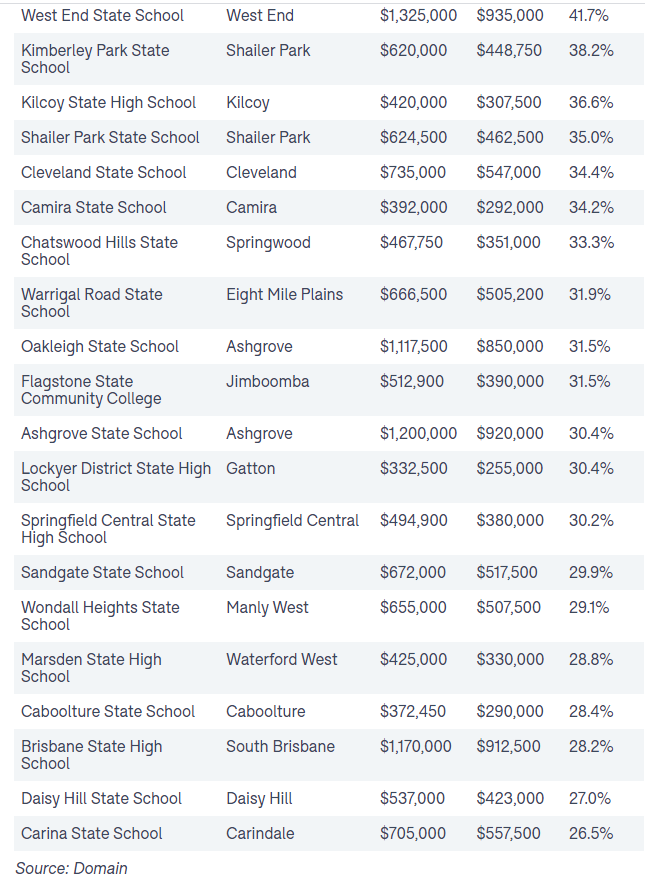The width and height of the screenshot is (645, 881).
Task: Click the $1,200,000 Ashgrove price
Action: click(419, 434)
